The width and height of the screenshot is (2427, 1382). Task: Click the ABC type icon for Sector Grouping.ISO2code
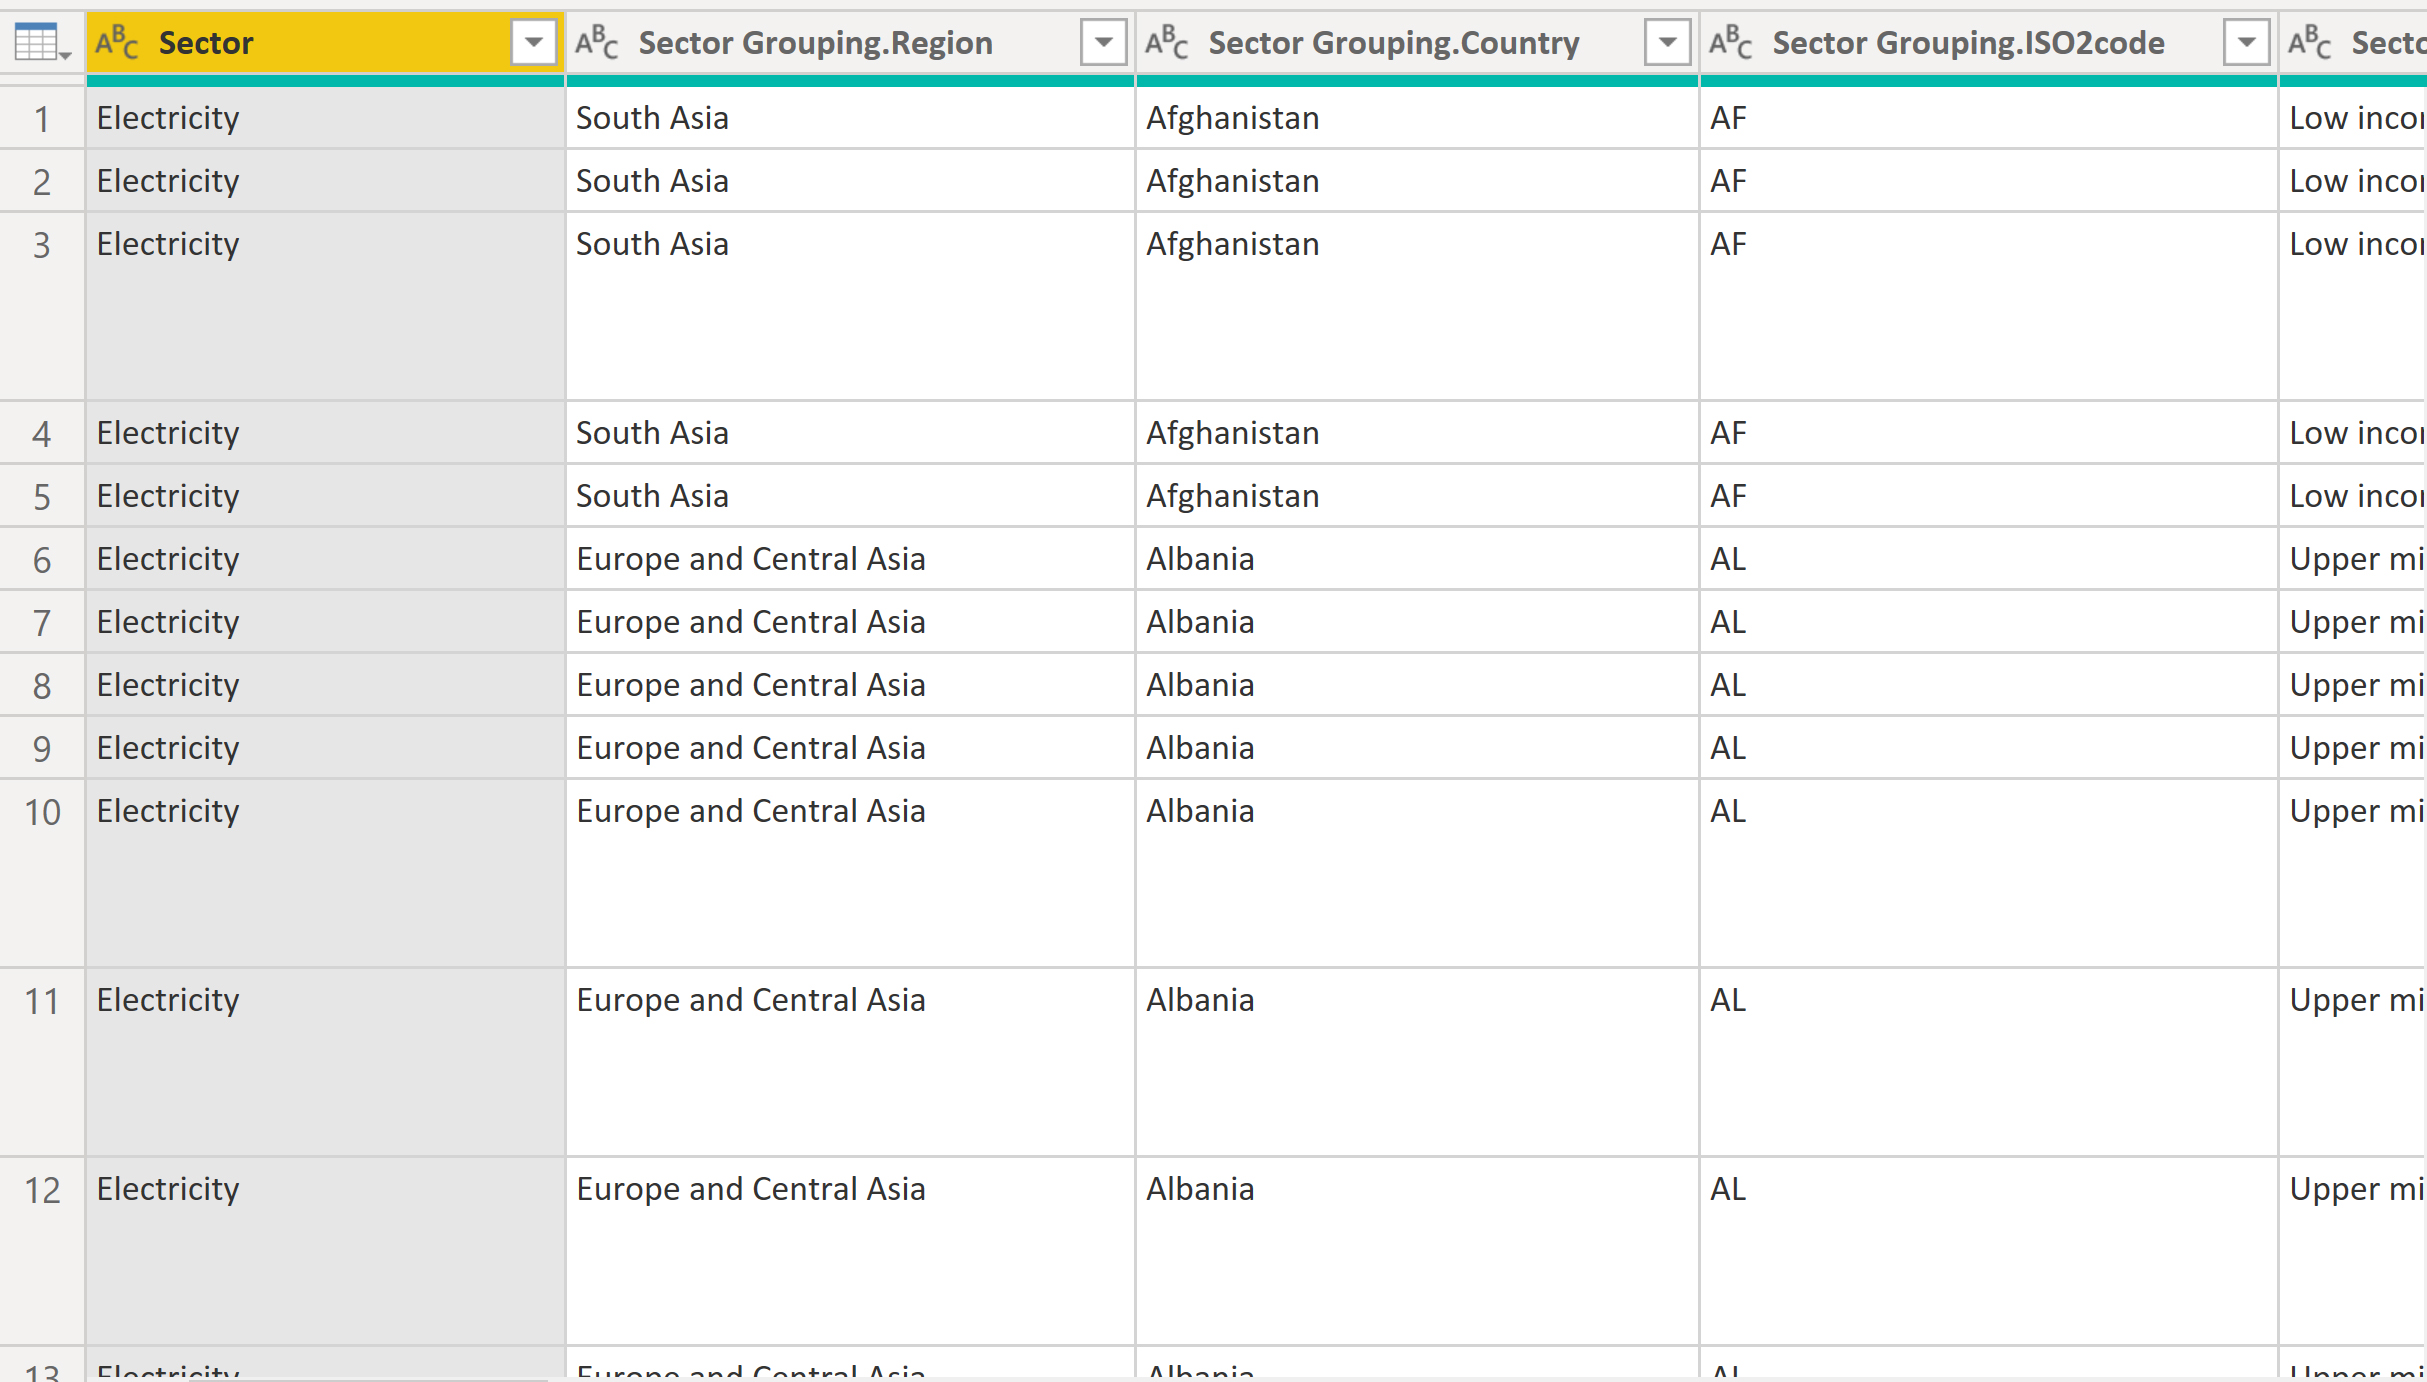click(1731, 43)
